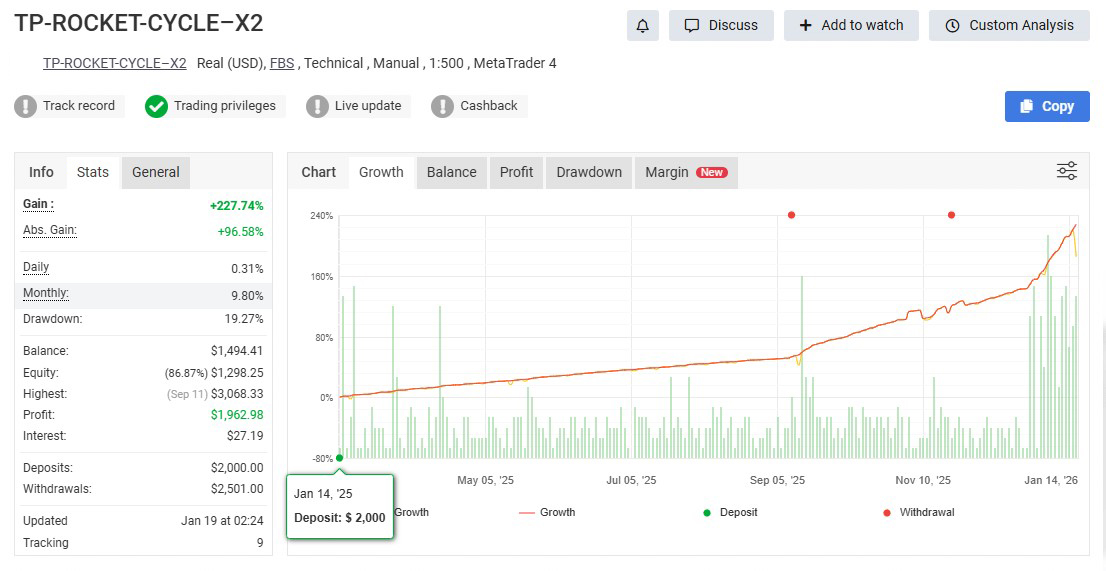This screenshot has width=1106, height=571.
Task: Click Trading privileges green check icon
Action: tap(157, 106)
